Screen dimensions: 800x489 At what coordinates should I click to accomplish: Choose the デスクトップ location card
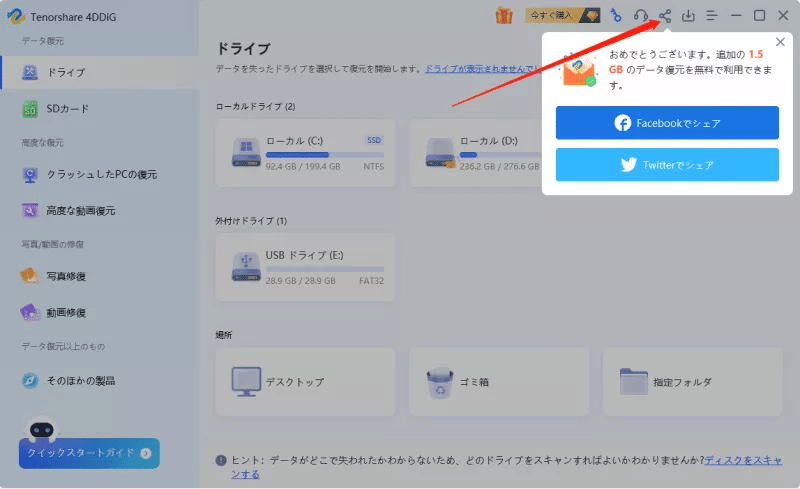(305, 381)
